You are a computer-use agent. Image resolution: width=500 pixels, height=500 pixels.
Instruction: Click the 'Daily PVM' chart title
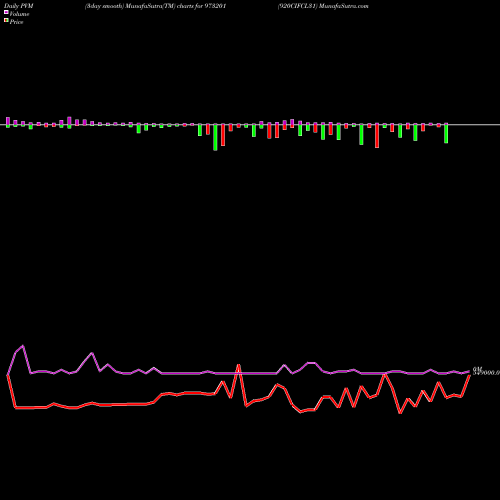[19, 6]
